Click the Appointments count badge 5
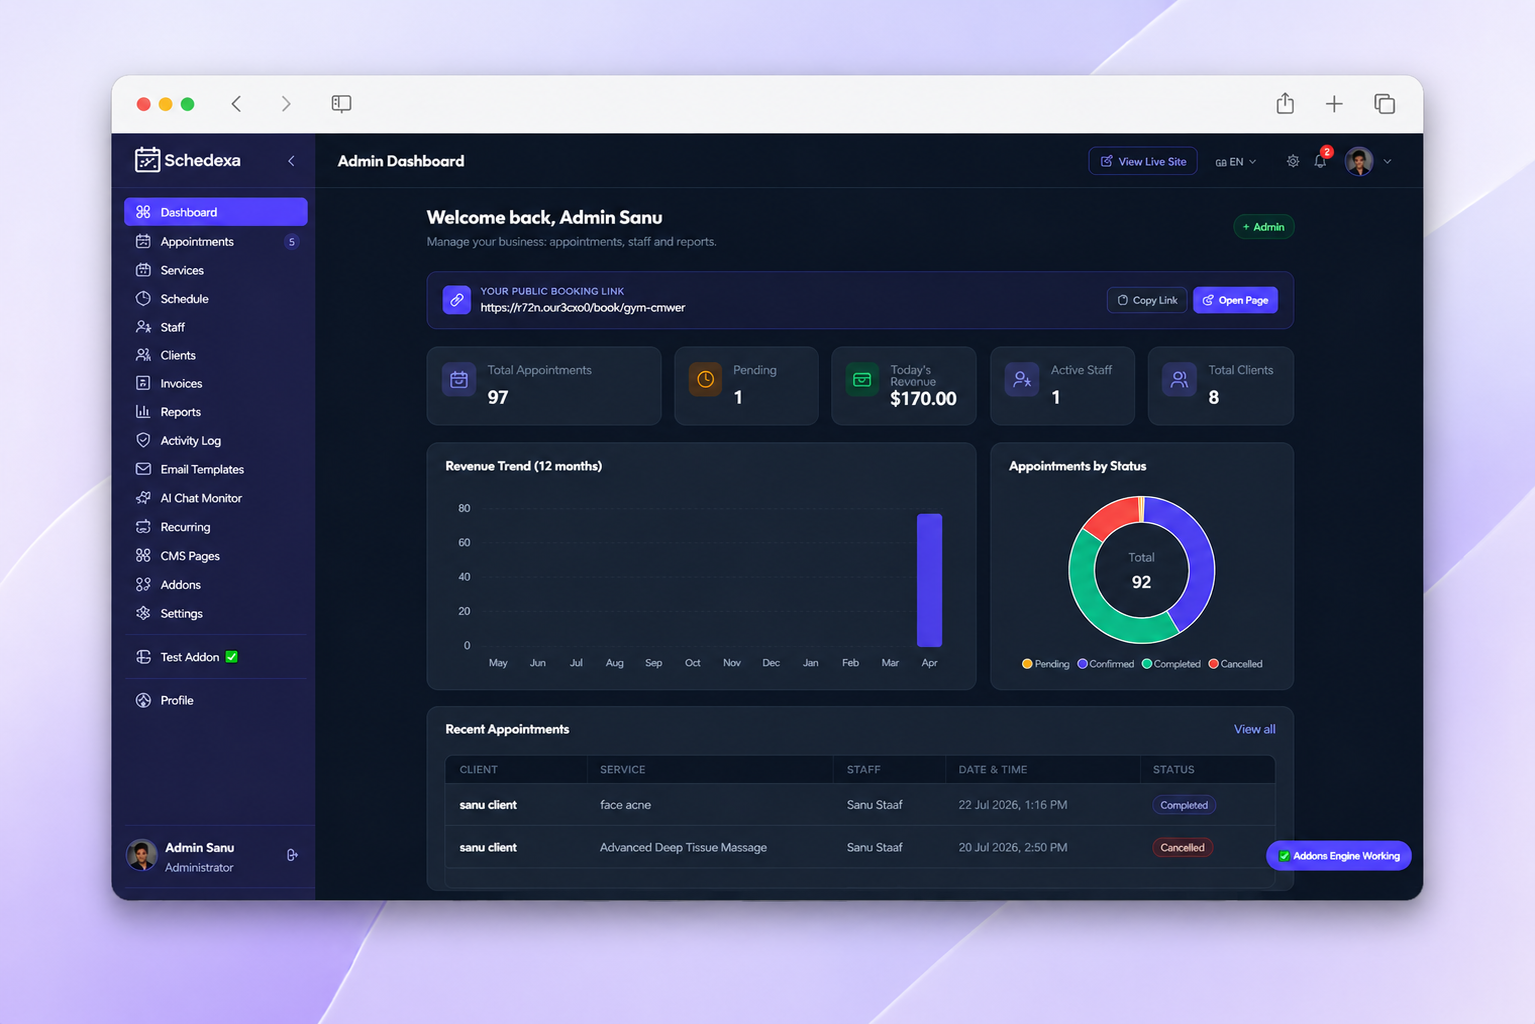The image size is (1535, 1024). pyautogui.click(x=291, y=242)
